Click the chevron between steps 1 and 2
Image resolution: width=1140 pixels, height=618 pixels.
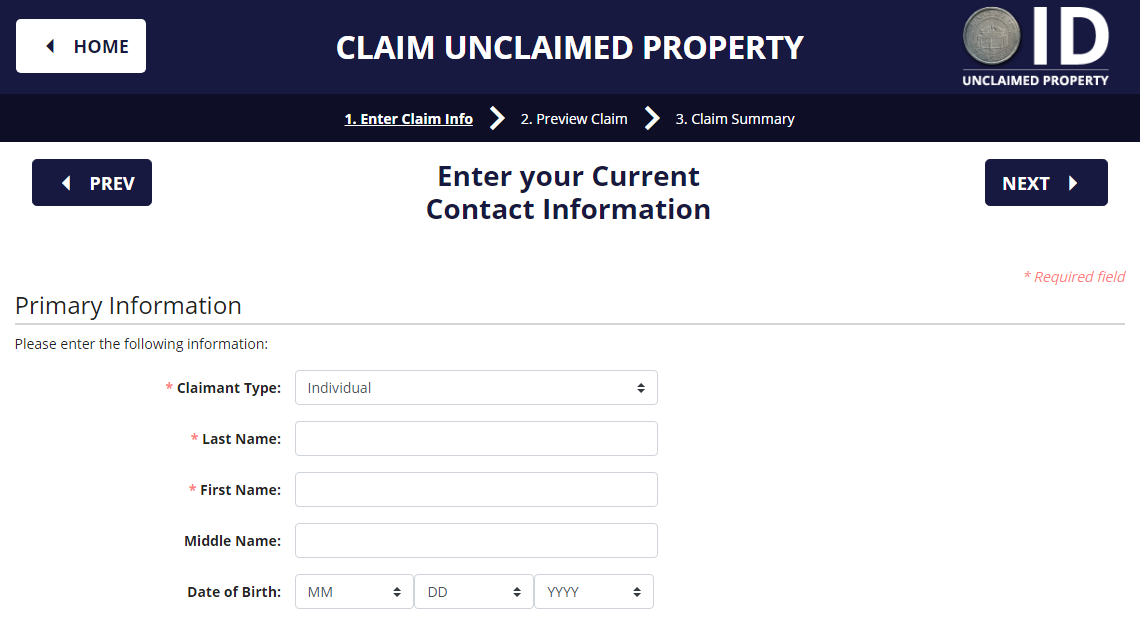pos(497,118)
